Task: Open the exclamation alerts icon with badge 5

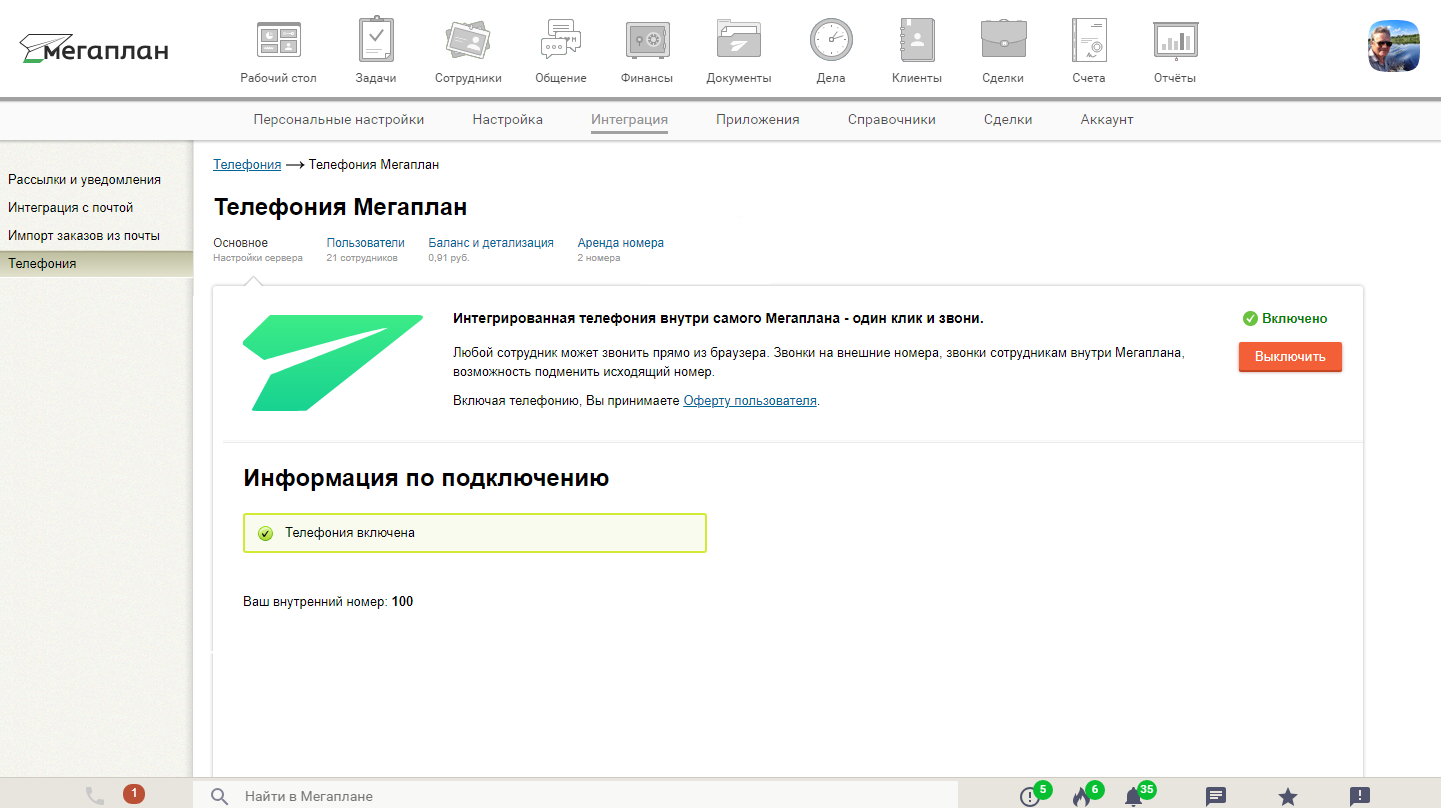Action: [1029, 796]
